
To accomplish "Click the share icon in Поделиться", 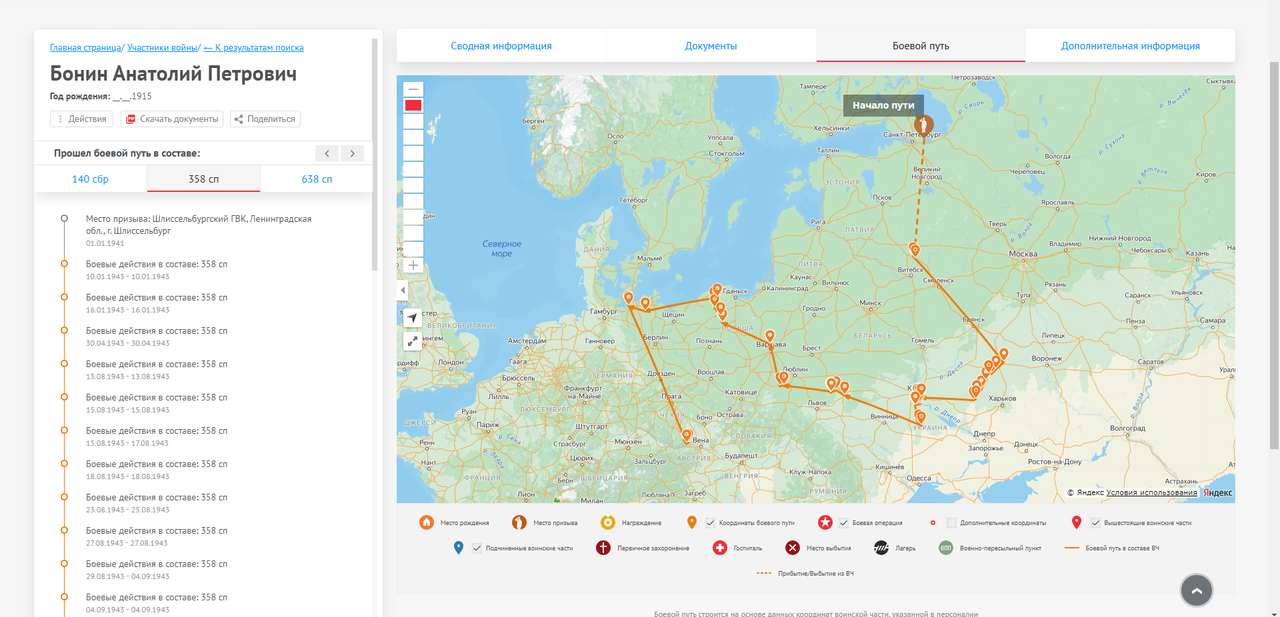I will [238, 119].
